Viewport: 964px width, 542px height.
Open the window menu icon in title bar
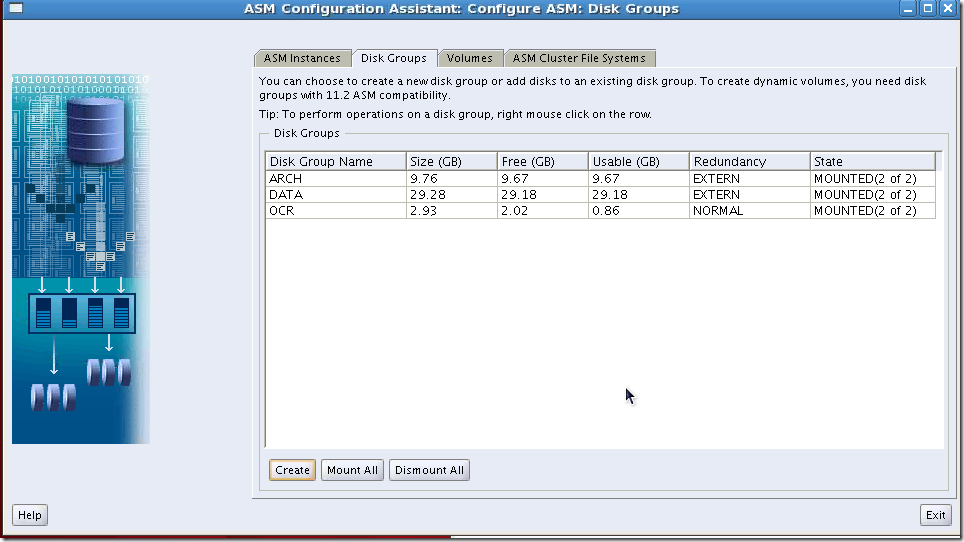[15, 9]
